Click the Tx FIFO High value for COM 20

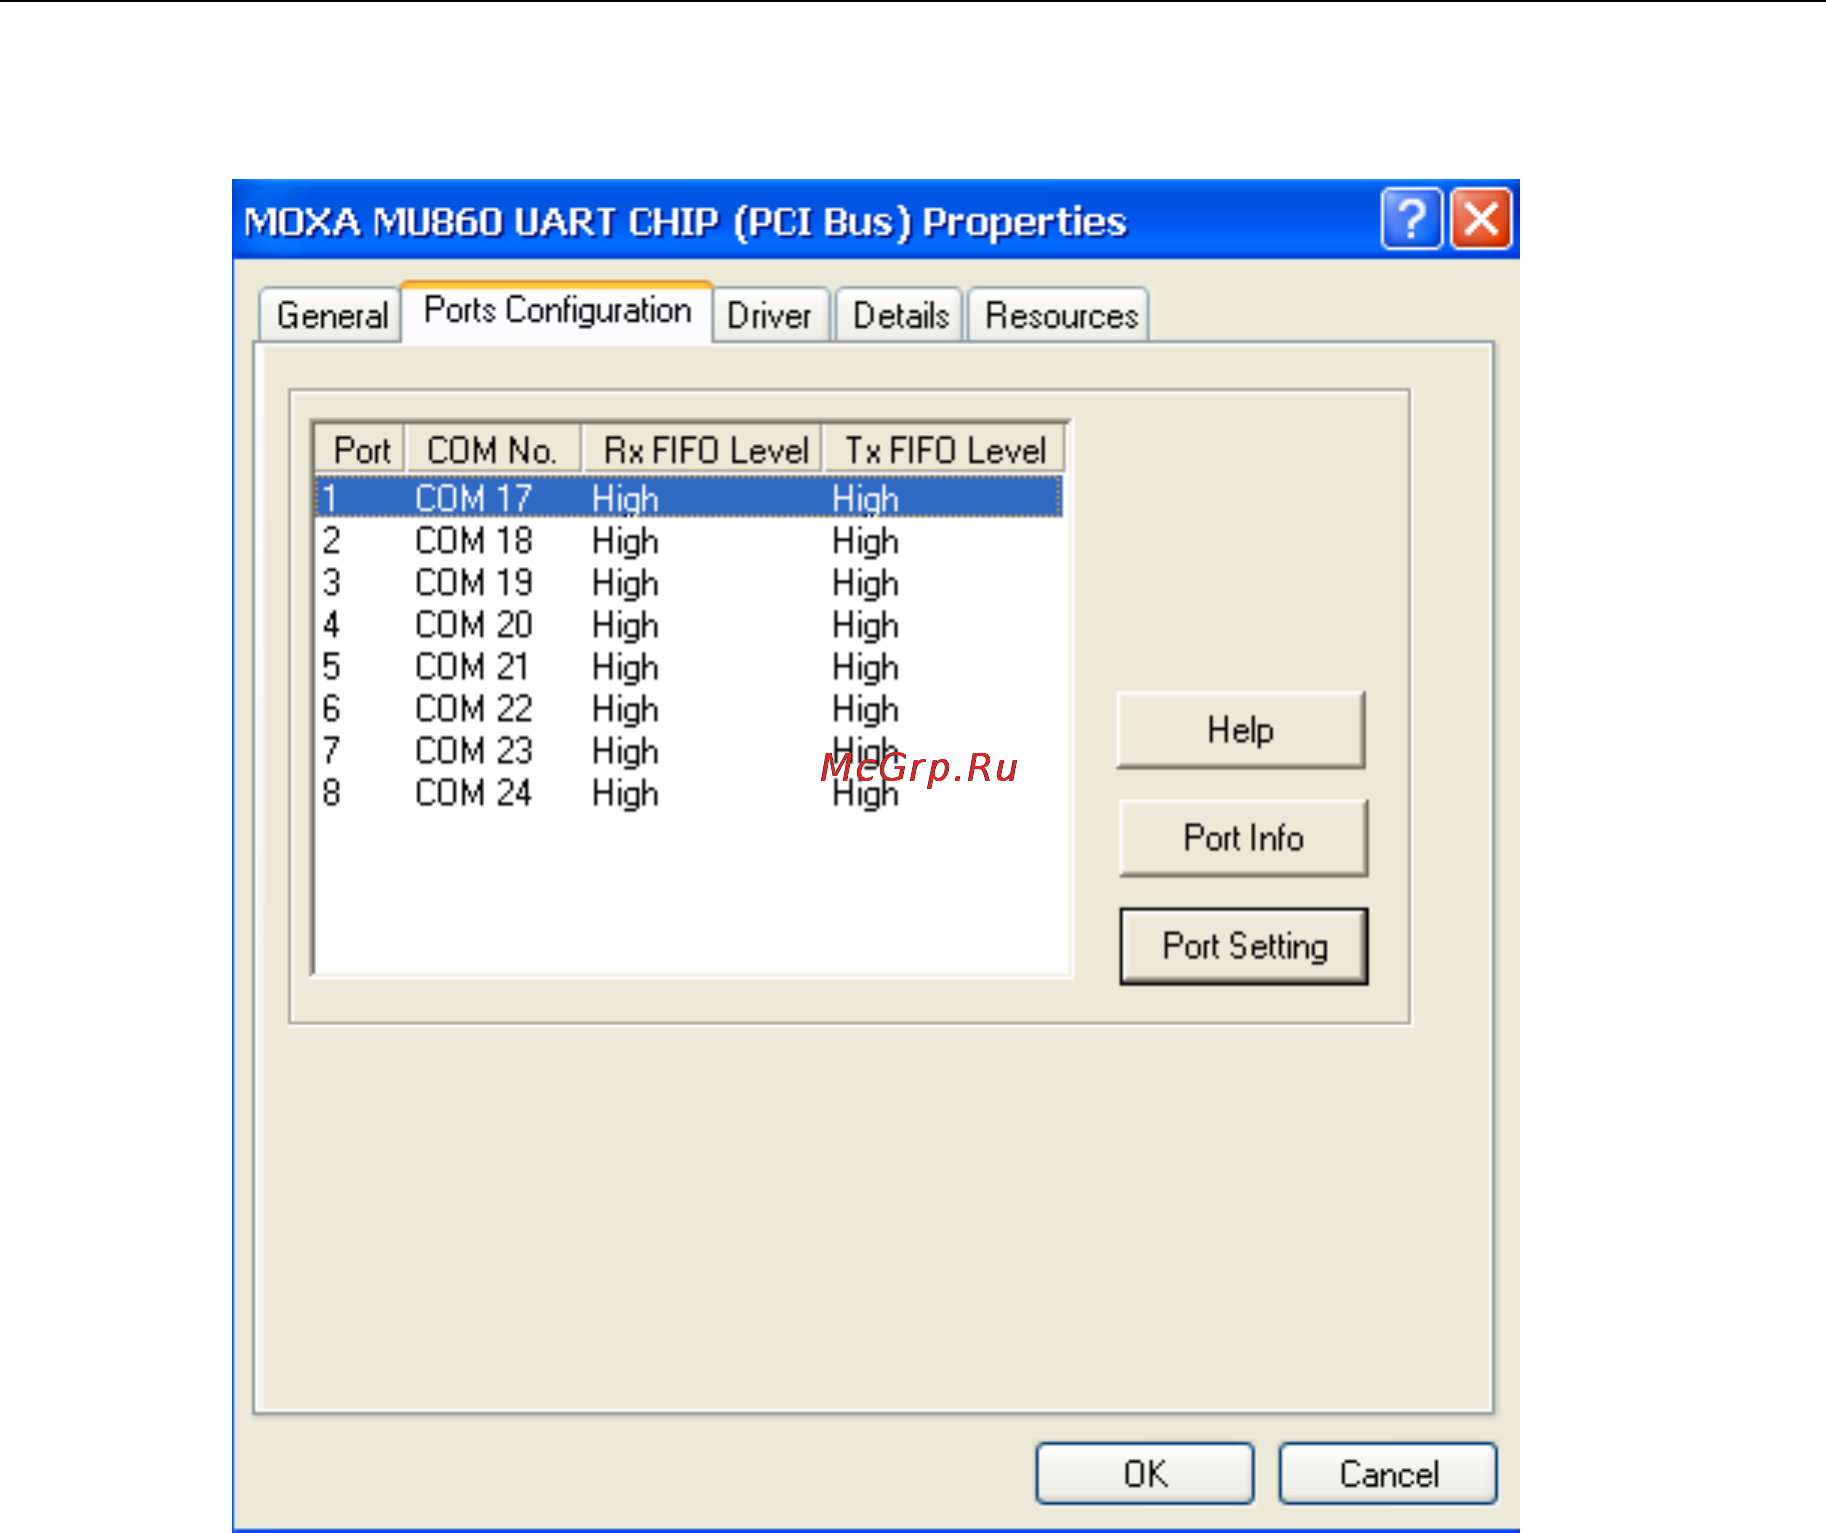[x=866, y=626]
